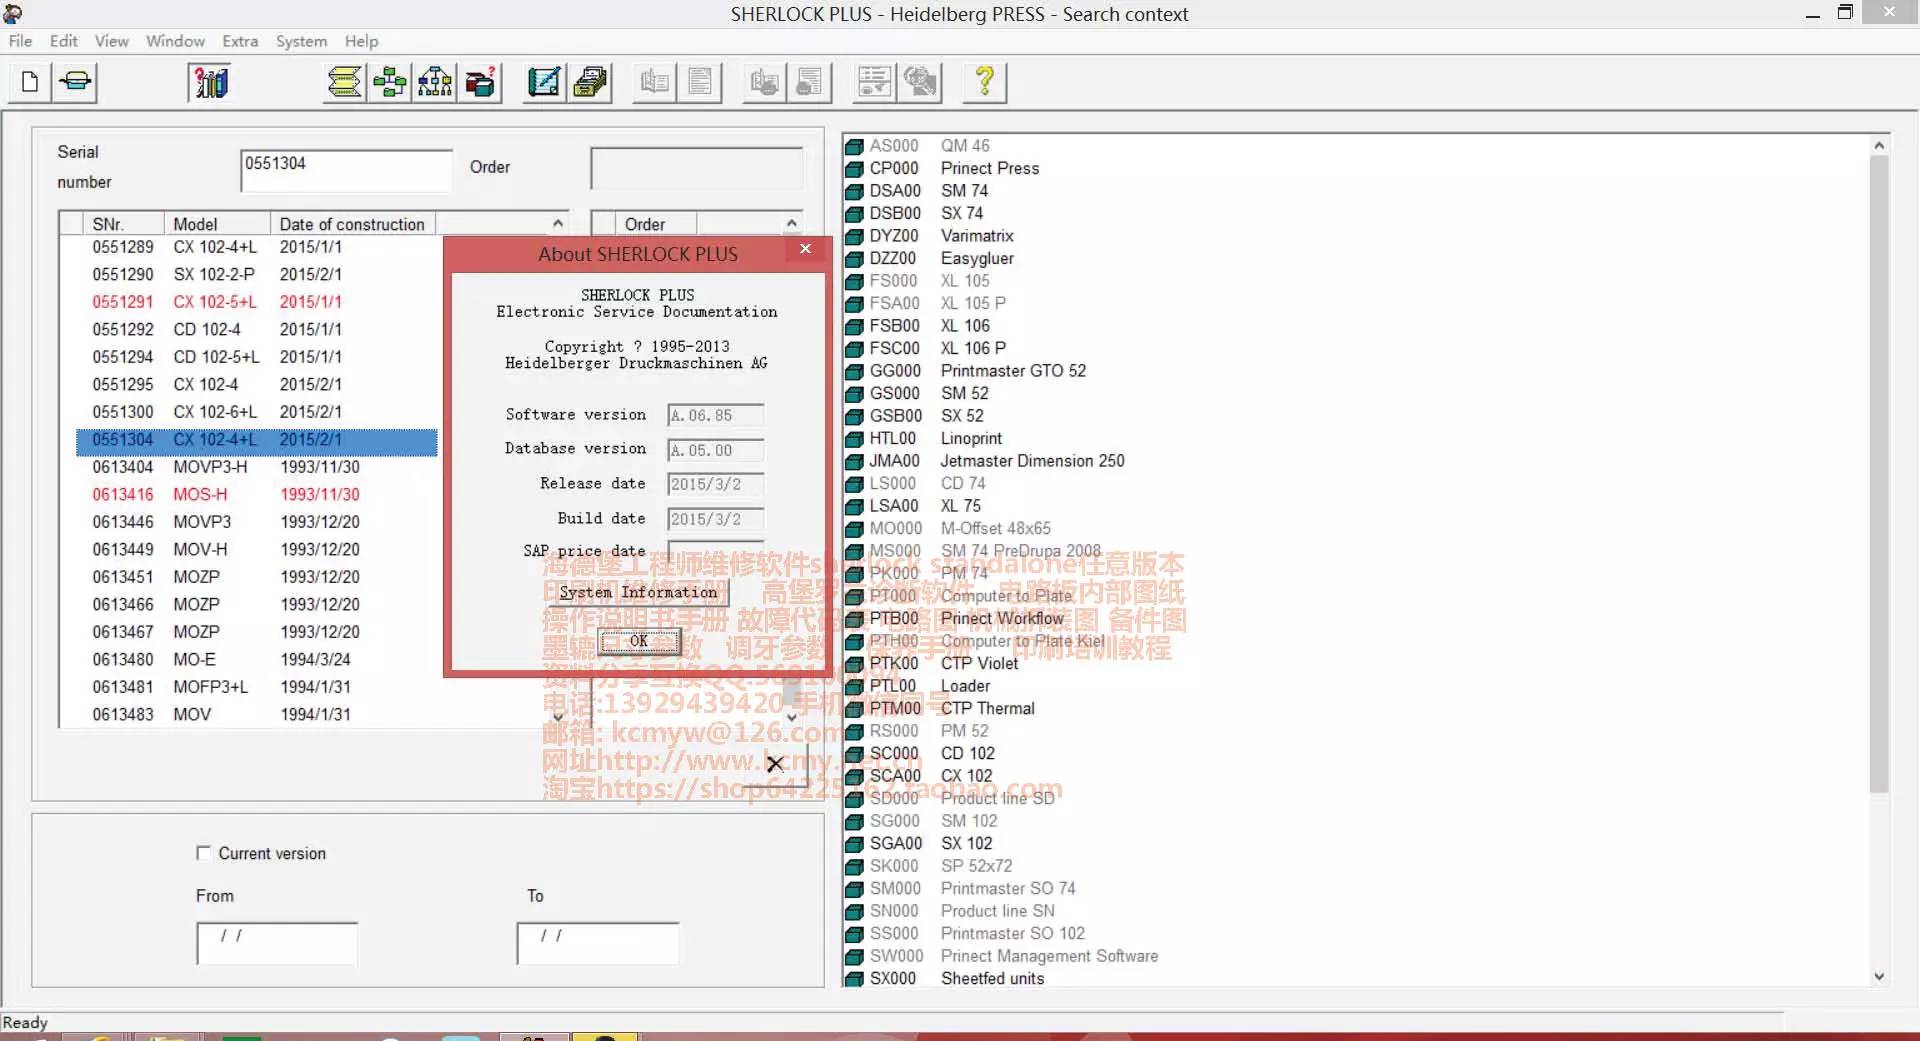The width and height of the screenshot is (1920, 1041).
Task: Open help with yellow question mark icon
Action: (x=985, y=82)
